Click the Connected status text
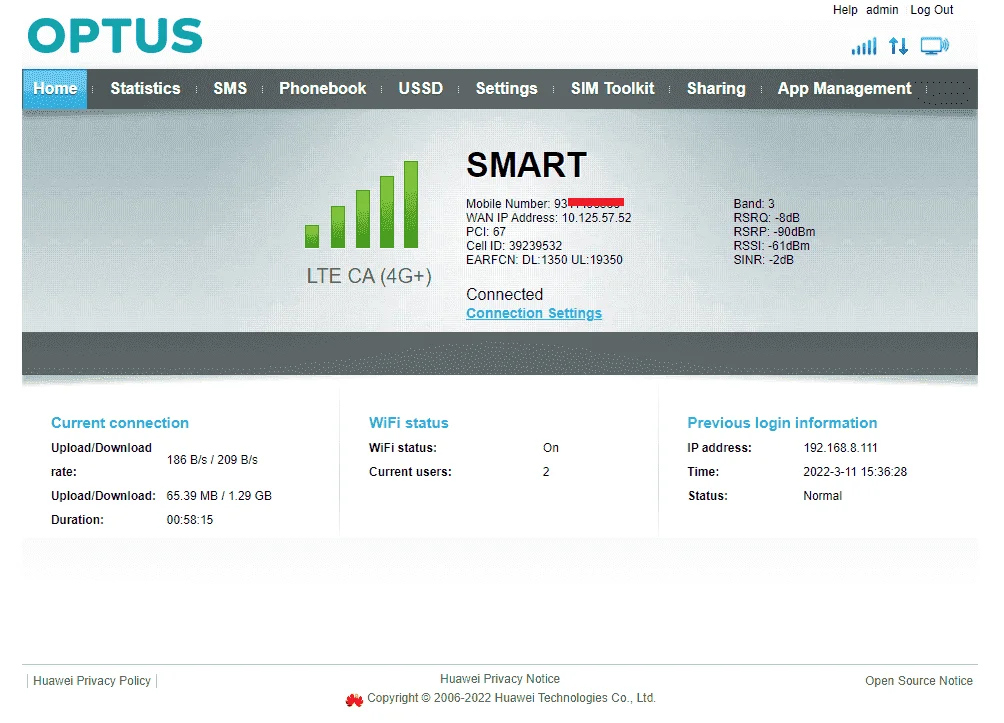The width and height of the screenshot is (1004, 723). click(505, 295)
